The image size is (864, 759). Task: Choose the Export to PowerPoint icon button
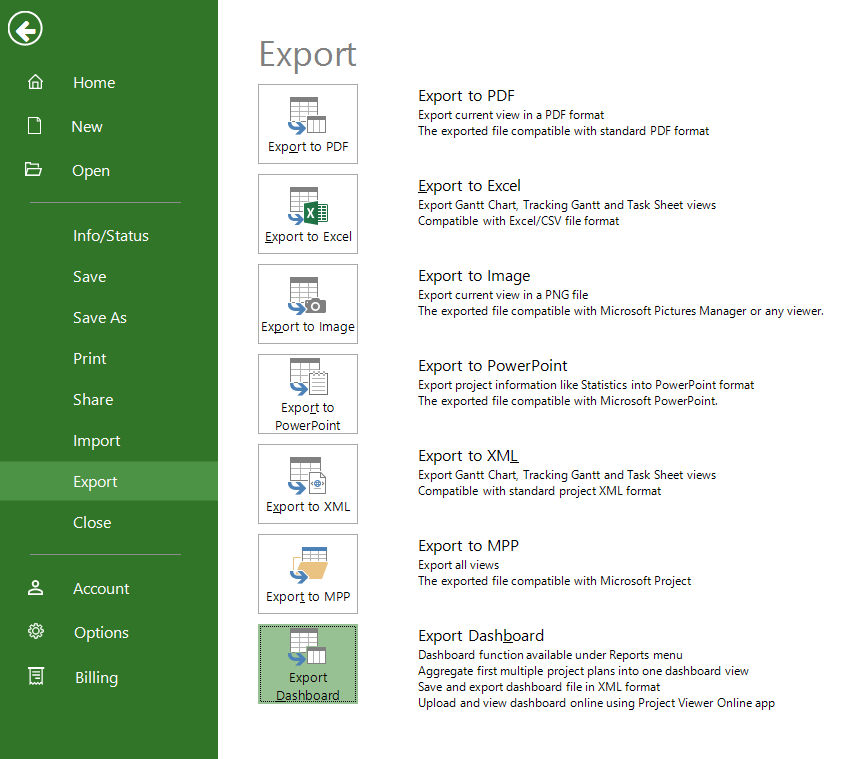coord(307,394)
